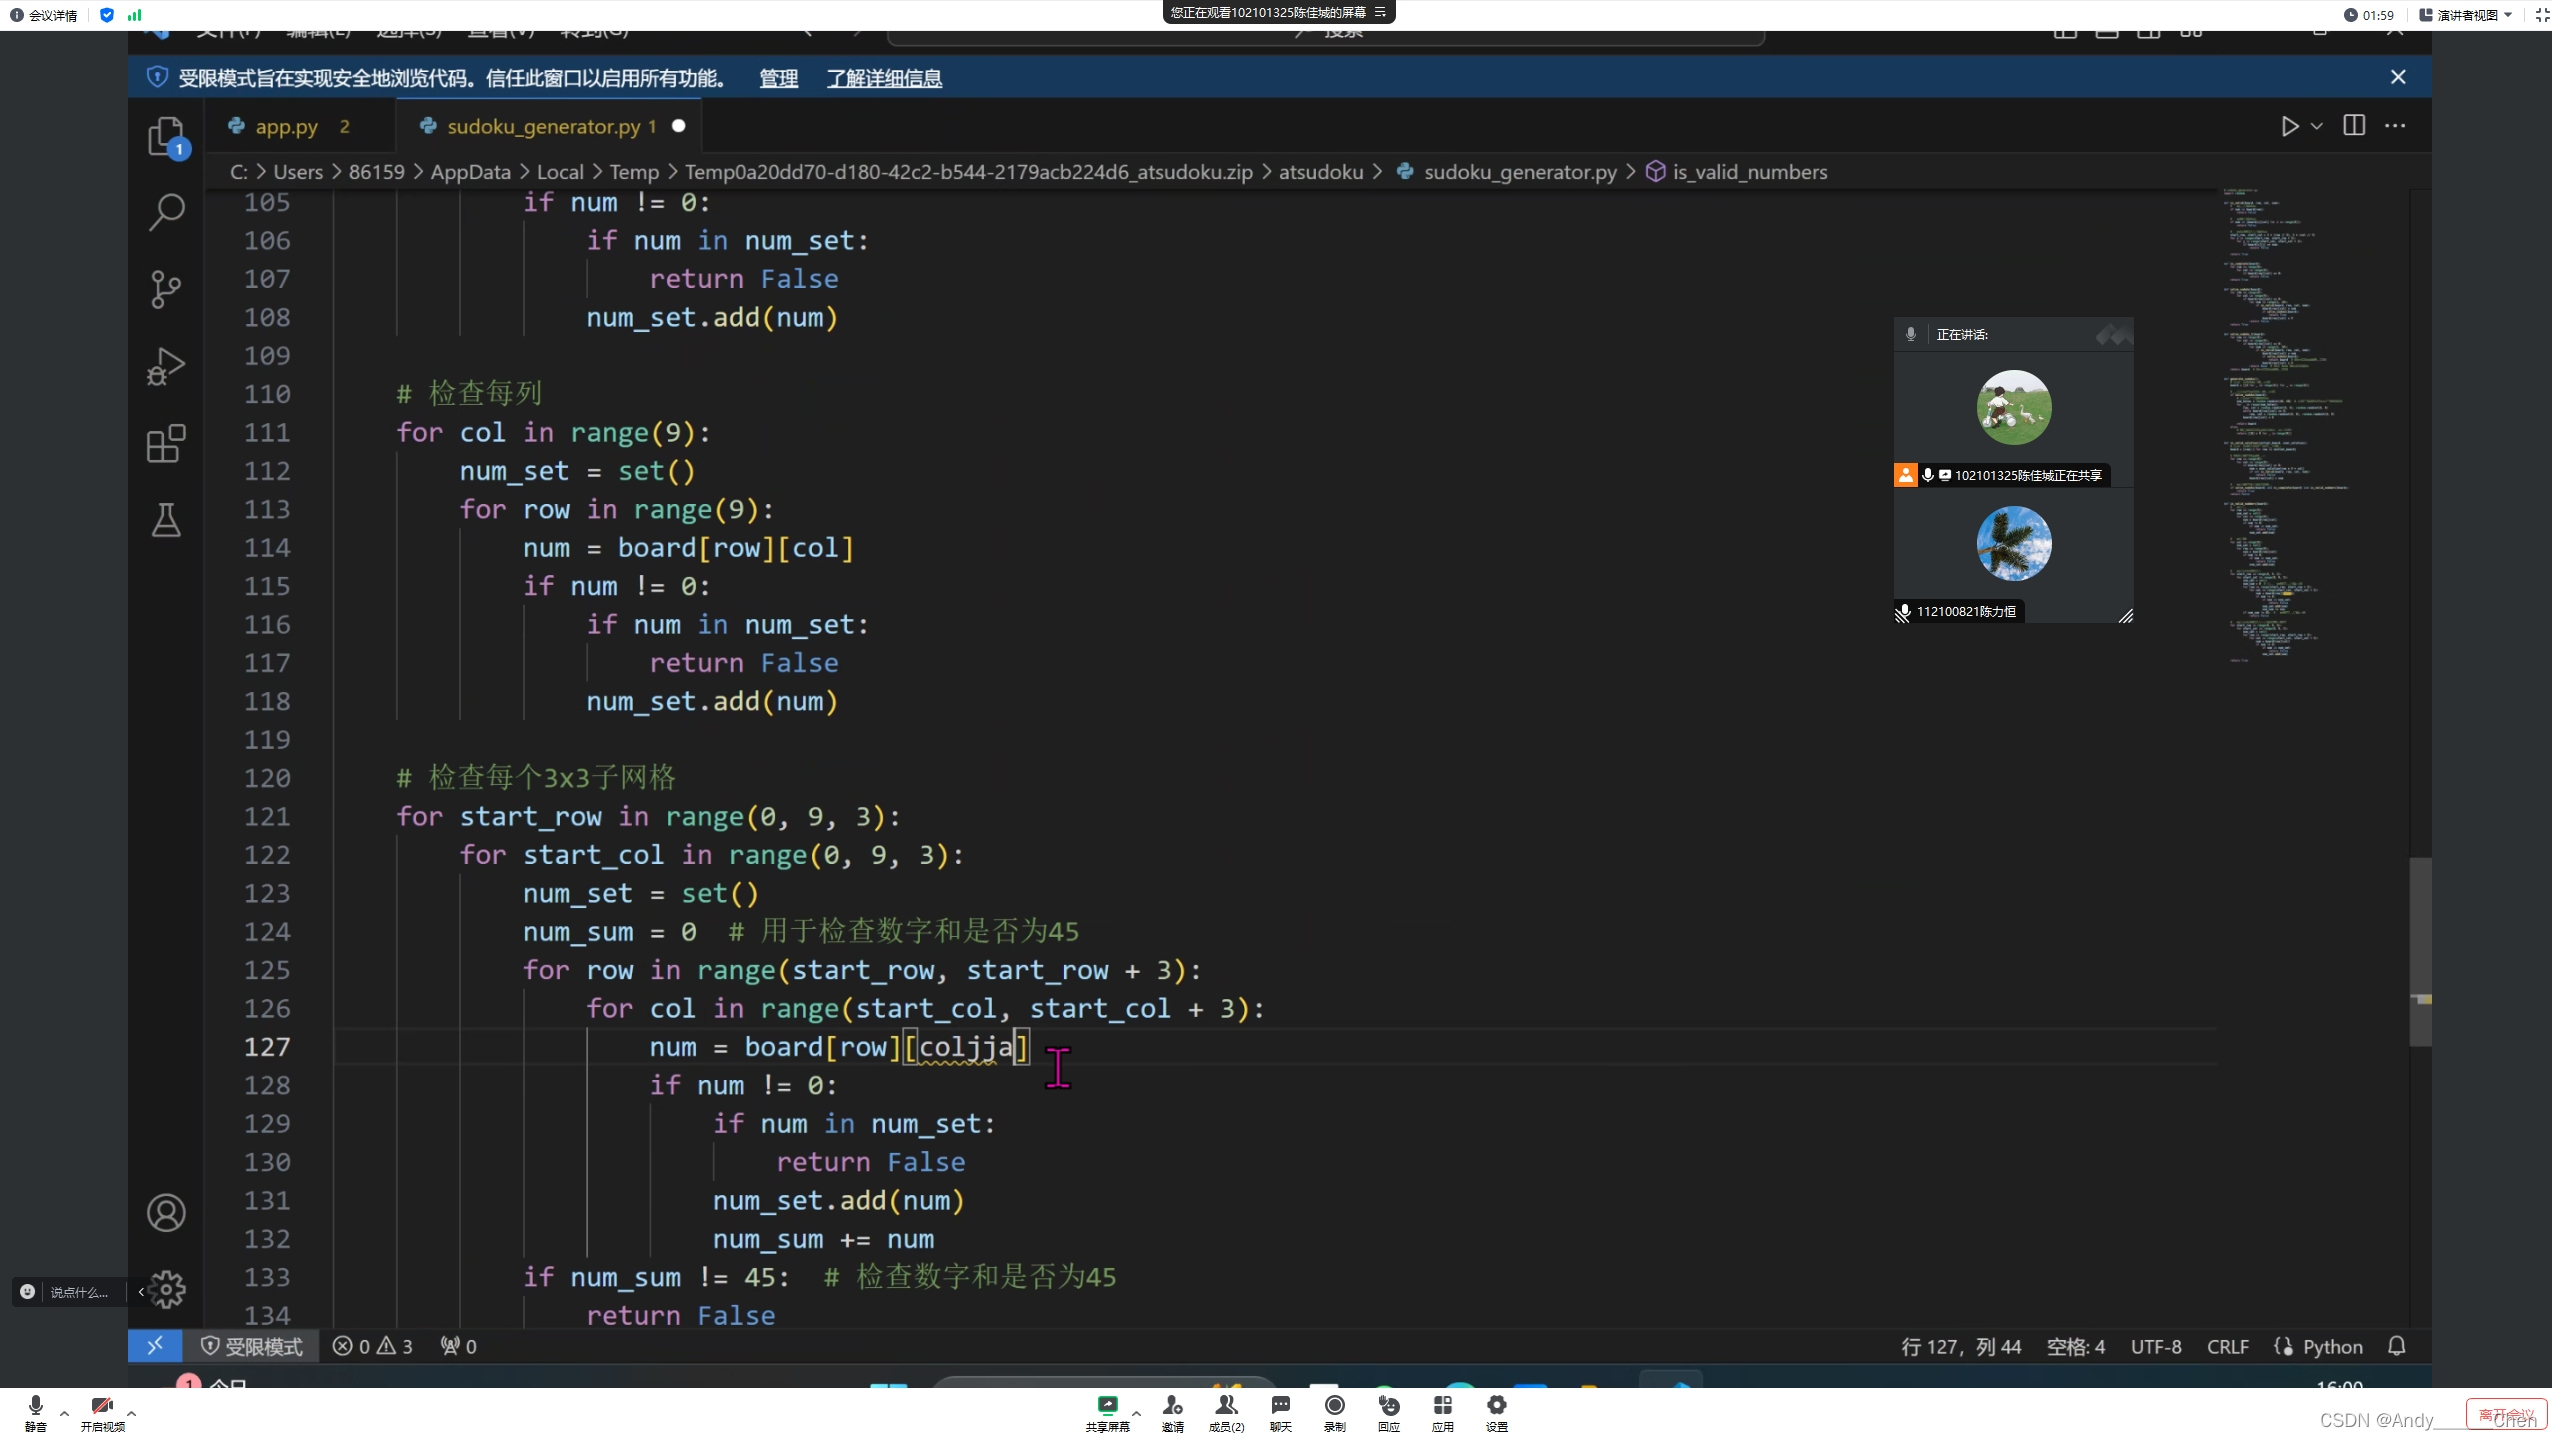Click AppData in breadcrumb path
The image size is (2552, 1440).
(x=471, y=172)
